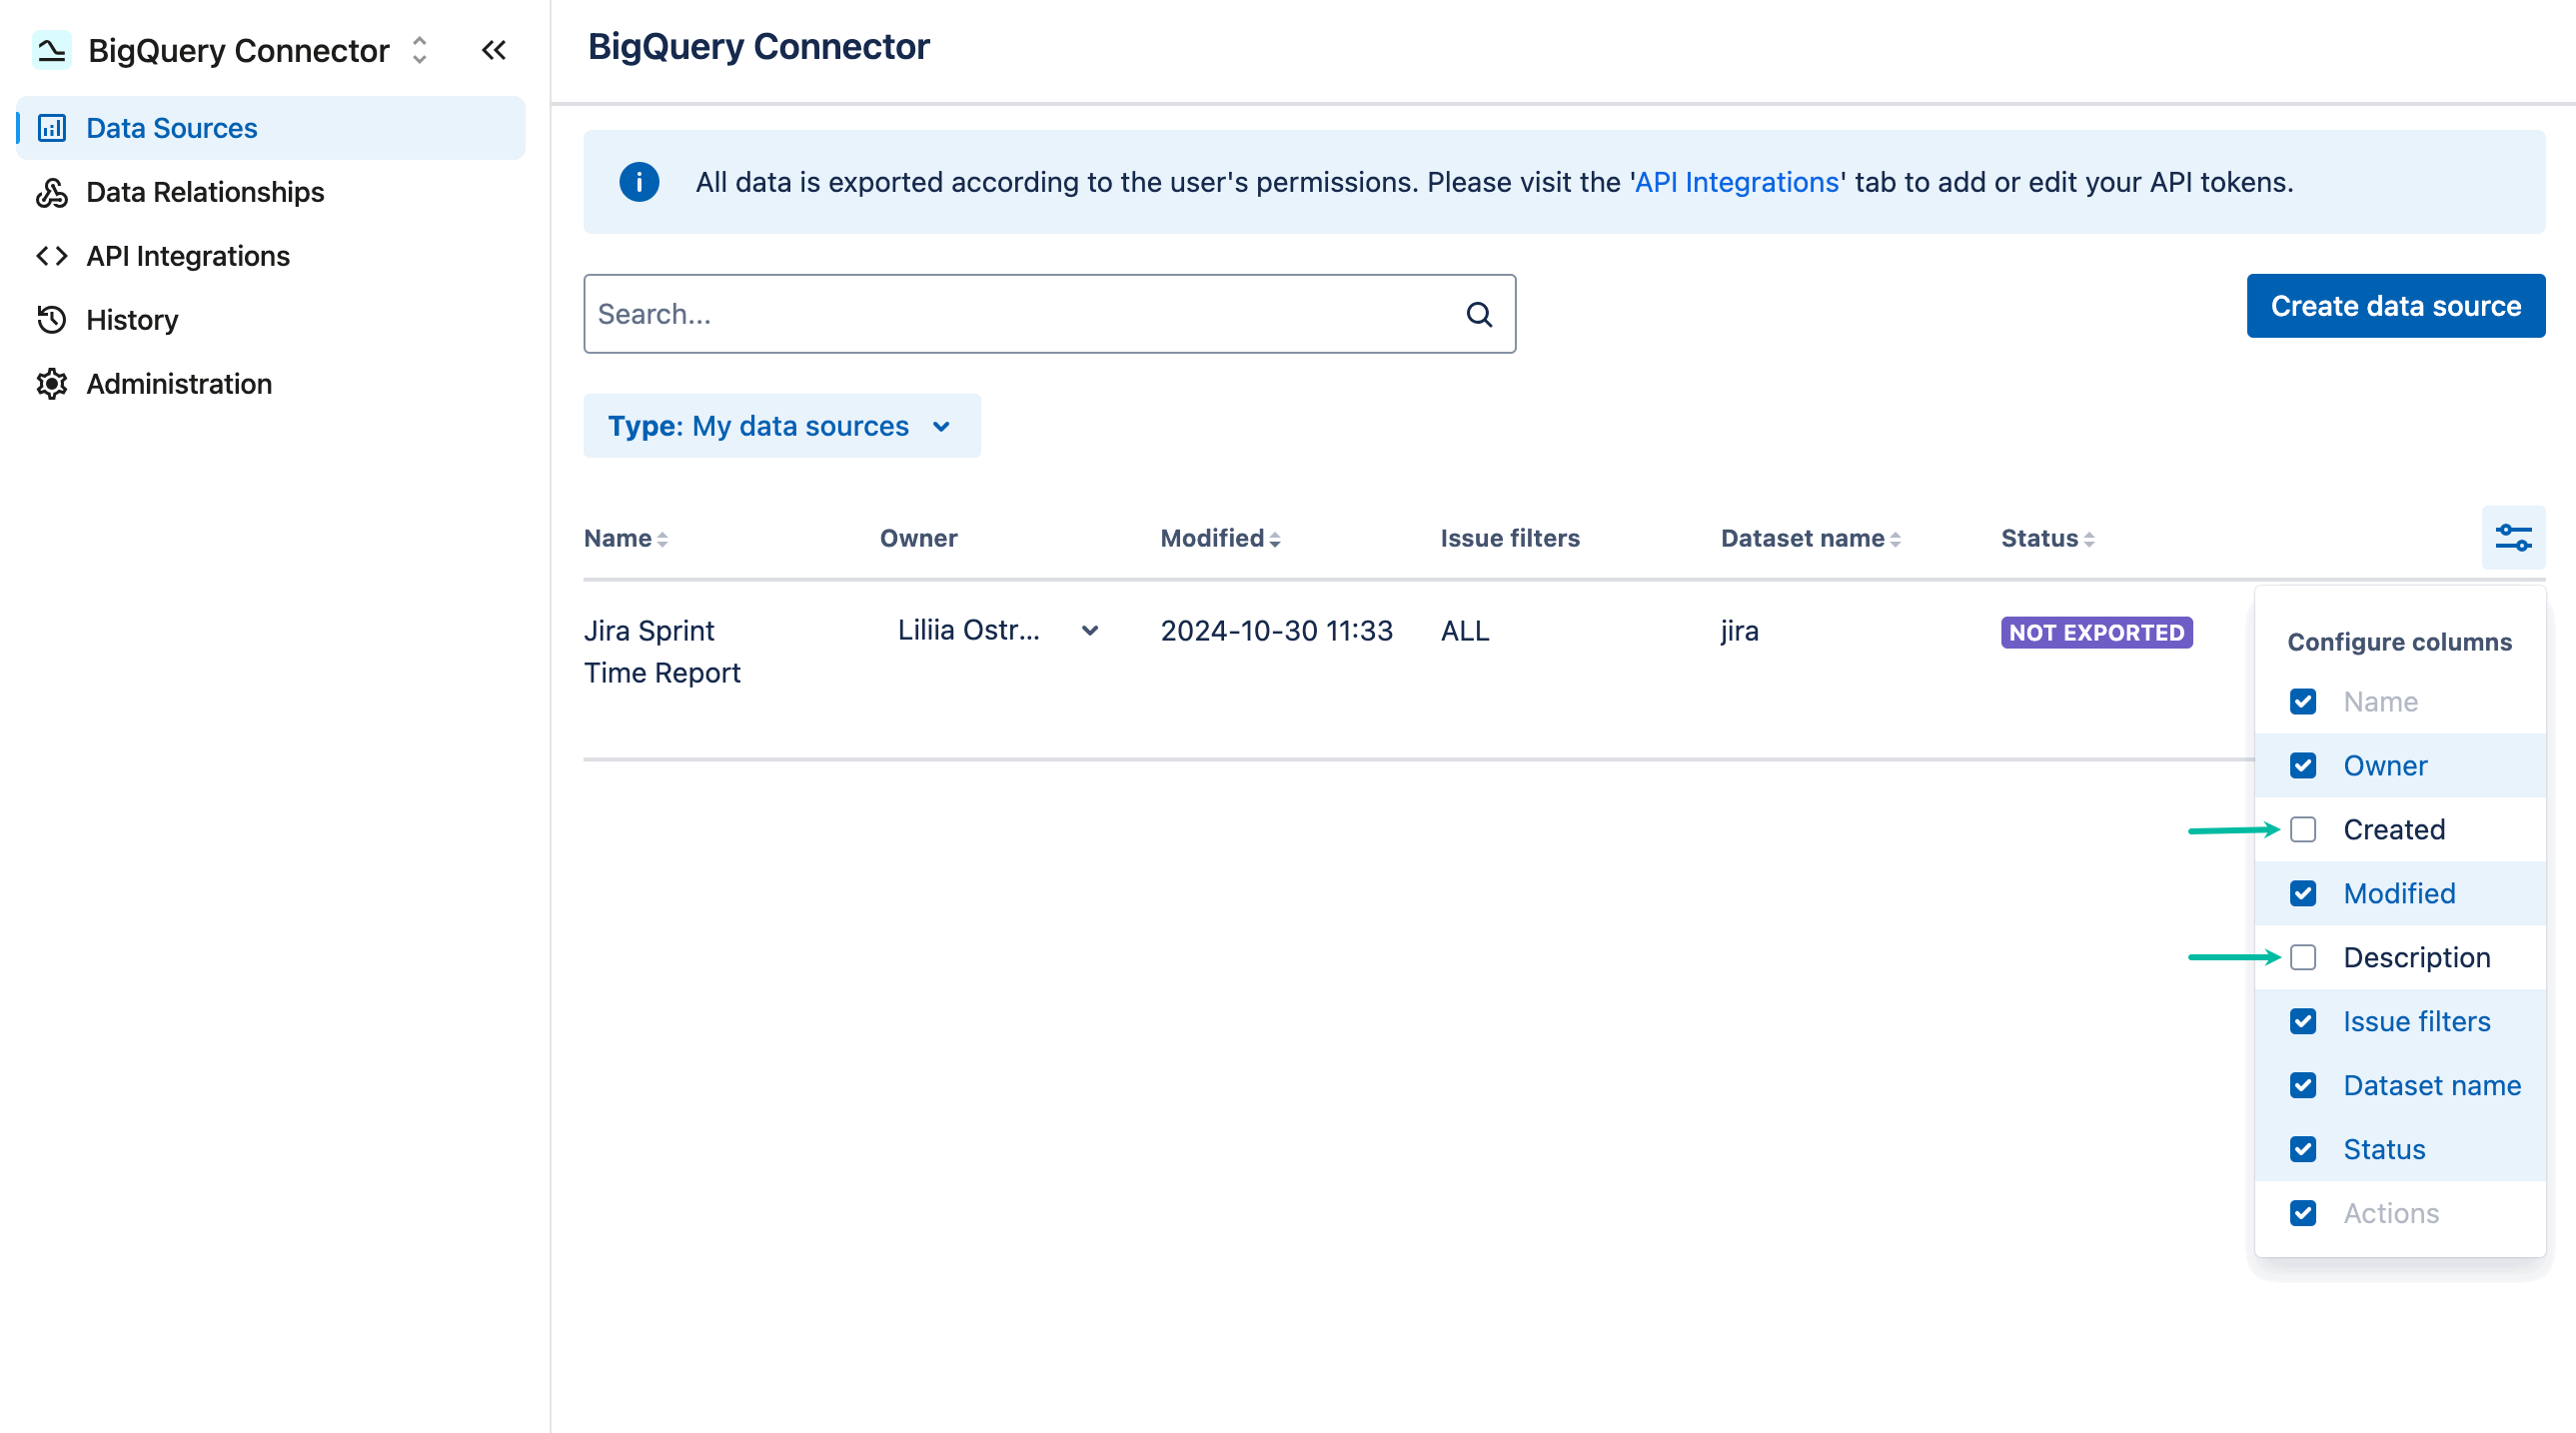Enable the Created column checkbox
The width and height of the screenshot is (2576, 1433).
[x=2304, y=829]
